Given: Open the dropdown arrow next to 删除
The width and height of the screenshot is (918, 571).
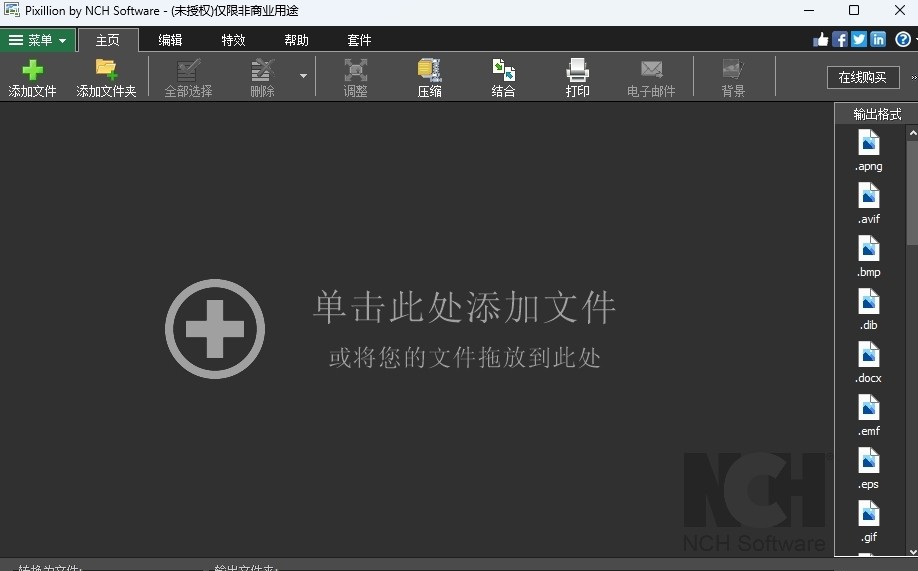Looking at the screenshot, I should click(x=303, y=76).
